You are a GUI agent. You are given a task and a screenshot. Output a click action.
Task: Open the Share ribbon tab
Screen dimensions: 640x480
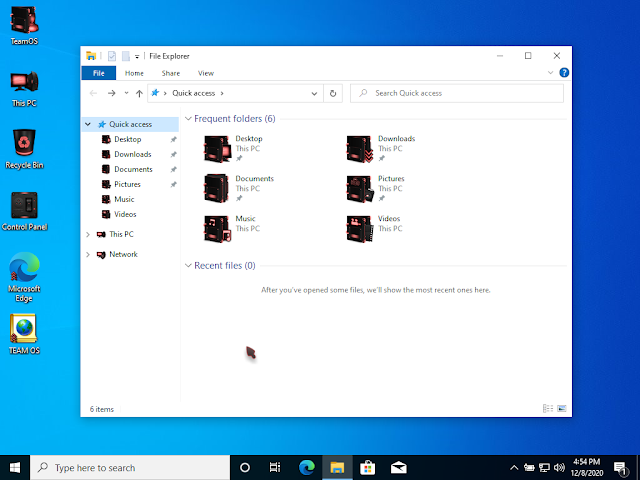pos(171,73)
